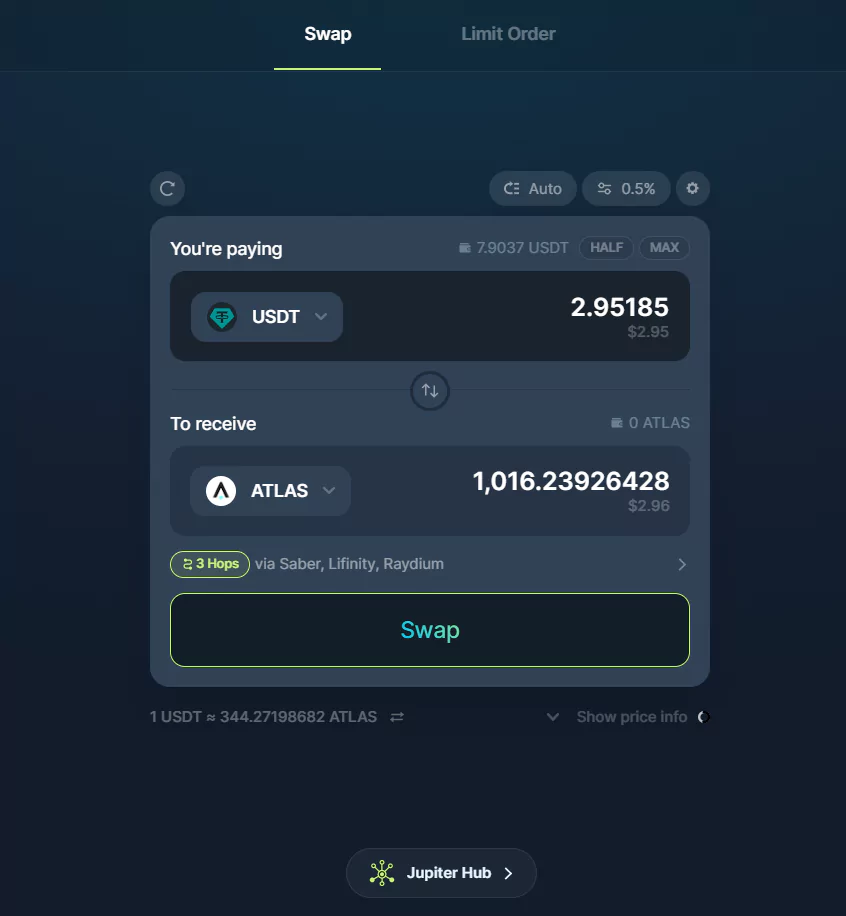Click the ATLAS token logo
846x916 pixels.
(x=221, y=491)
